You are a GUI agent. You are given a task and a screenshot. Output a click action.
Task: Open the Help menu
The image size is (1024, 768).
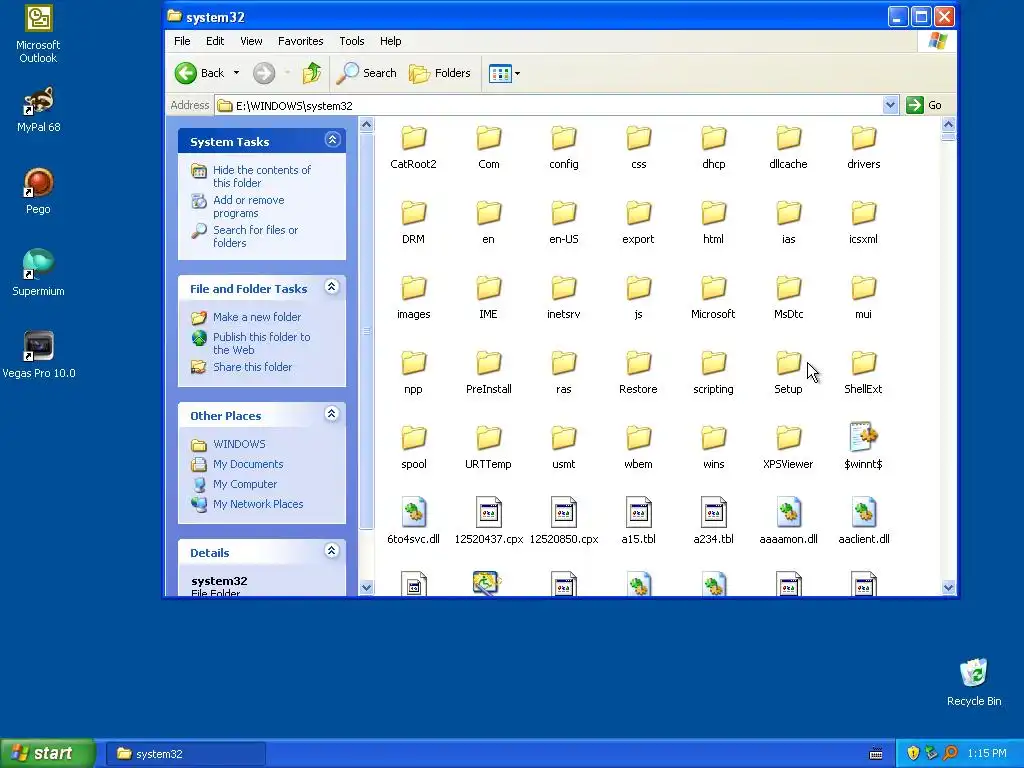click(x=391, y=41)
